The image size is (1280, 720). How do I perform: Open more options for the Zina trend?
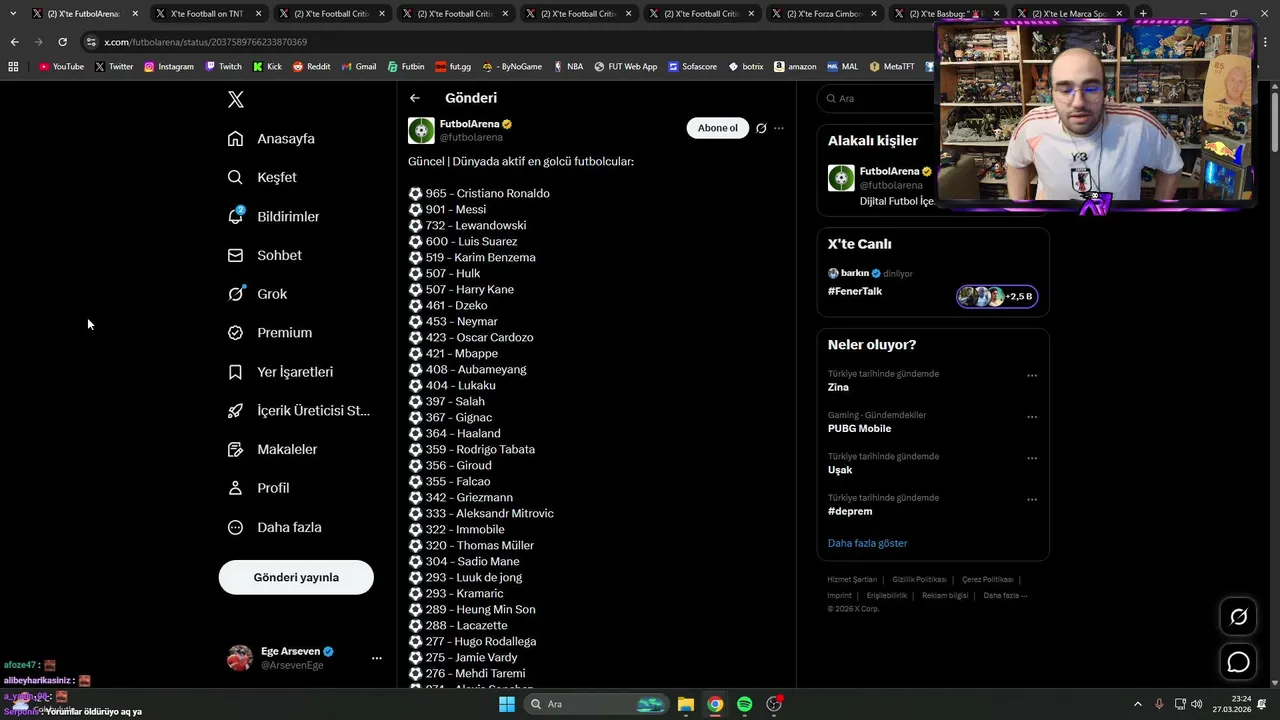pos(1032,376)
